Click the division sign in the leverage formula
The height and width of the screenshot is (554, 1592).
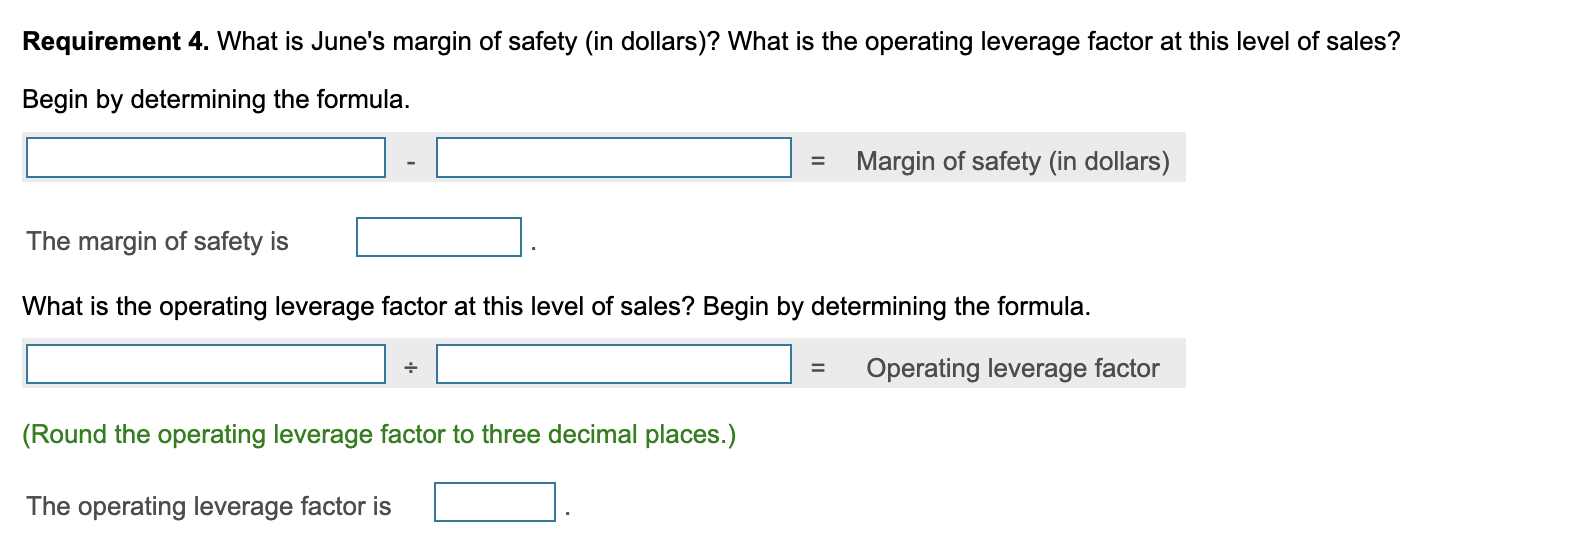click(410, 368)
